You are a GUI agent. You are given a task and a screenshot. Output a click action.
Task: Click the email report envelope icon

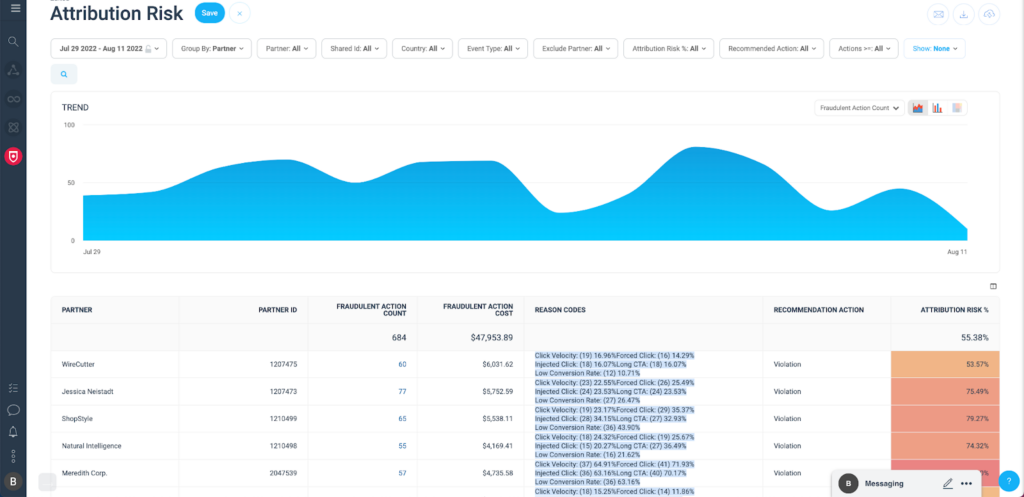[937, 14]
